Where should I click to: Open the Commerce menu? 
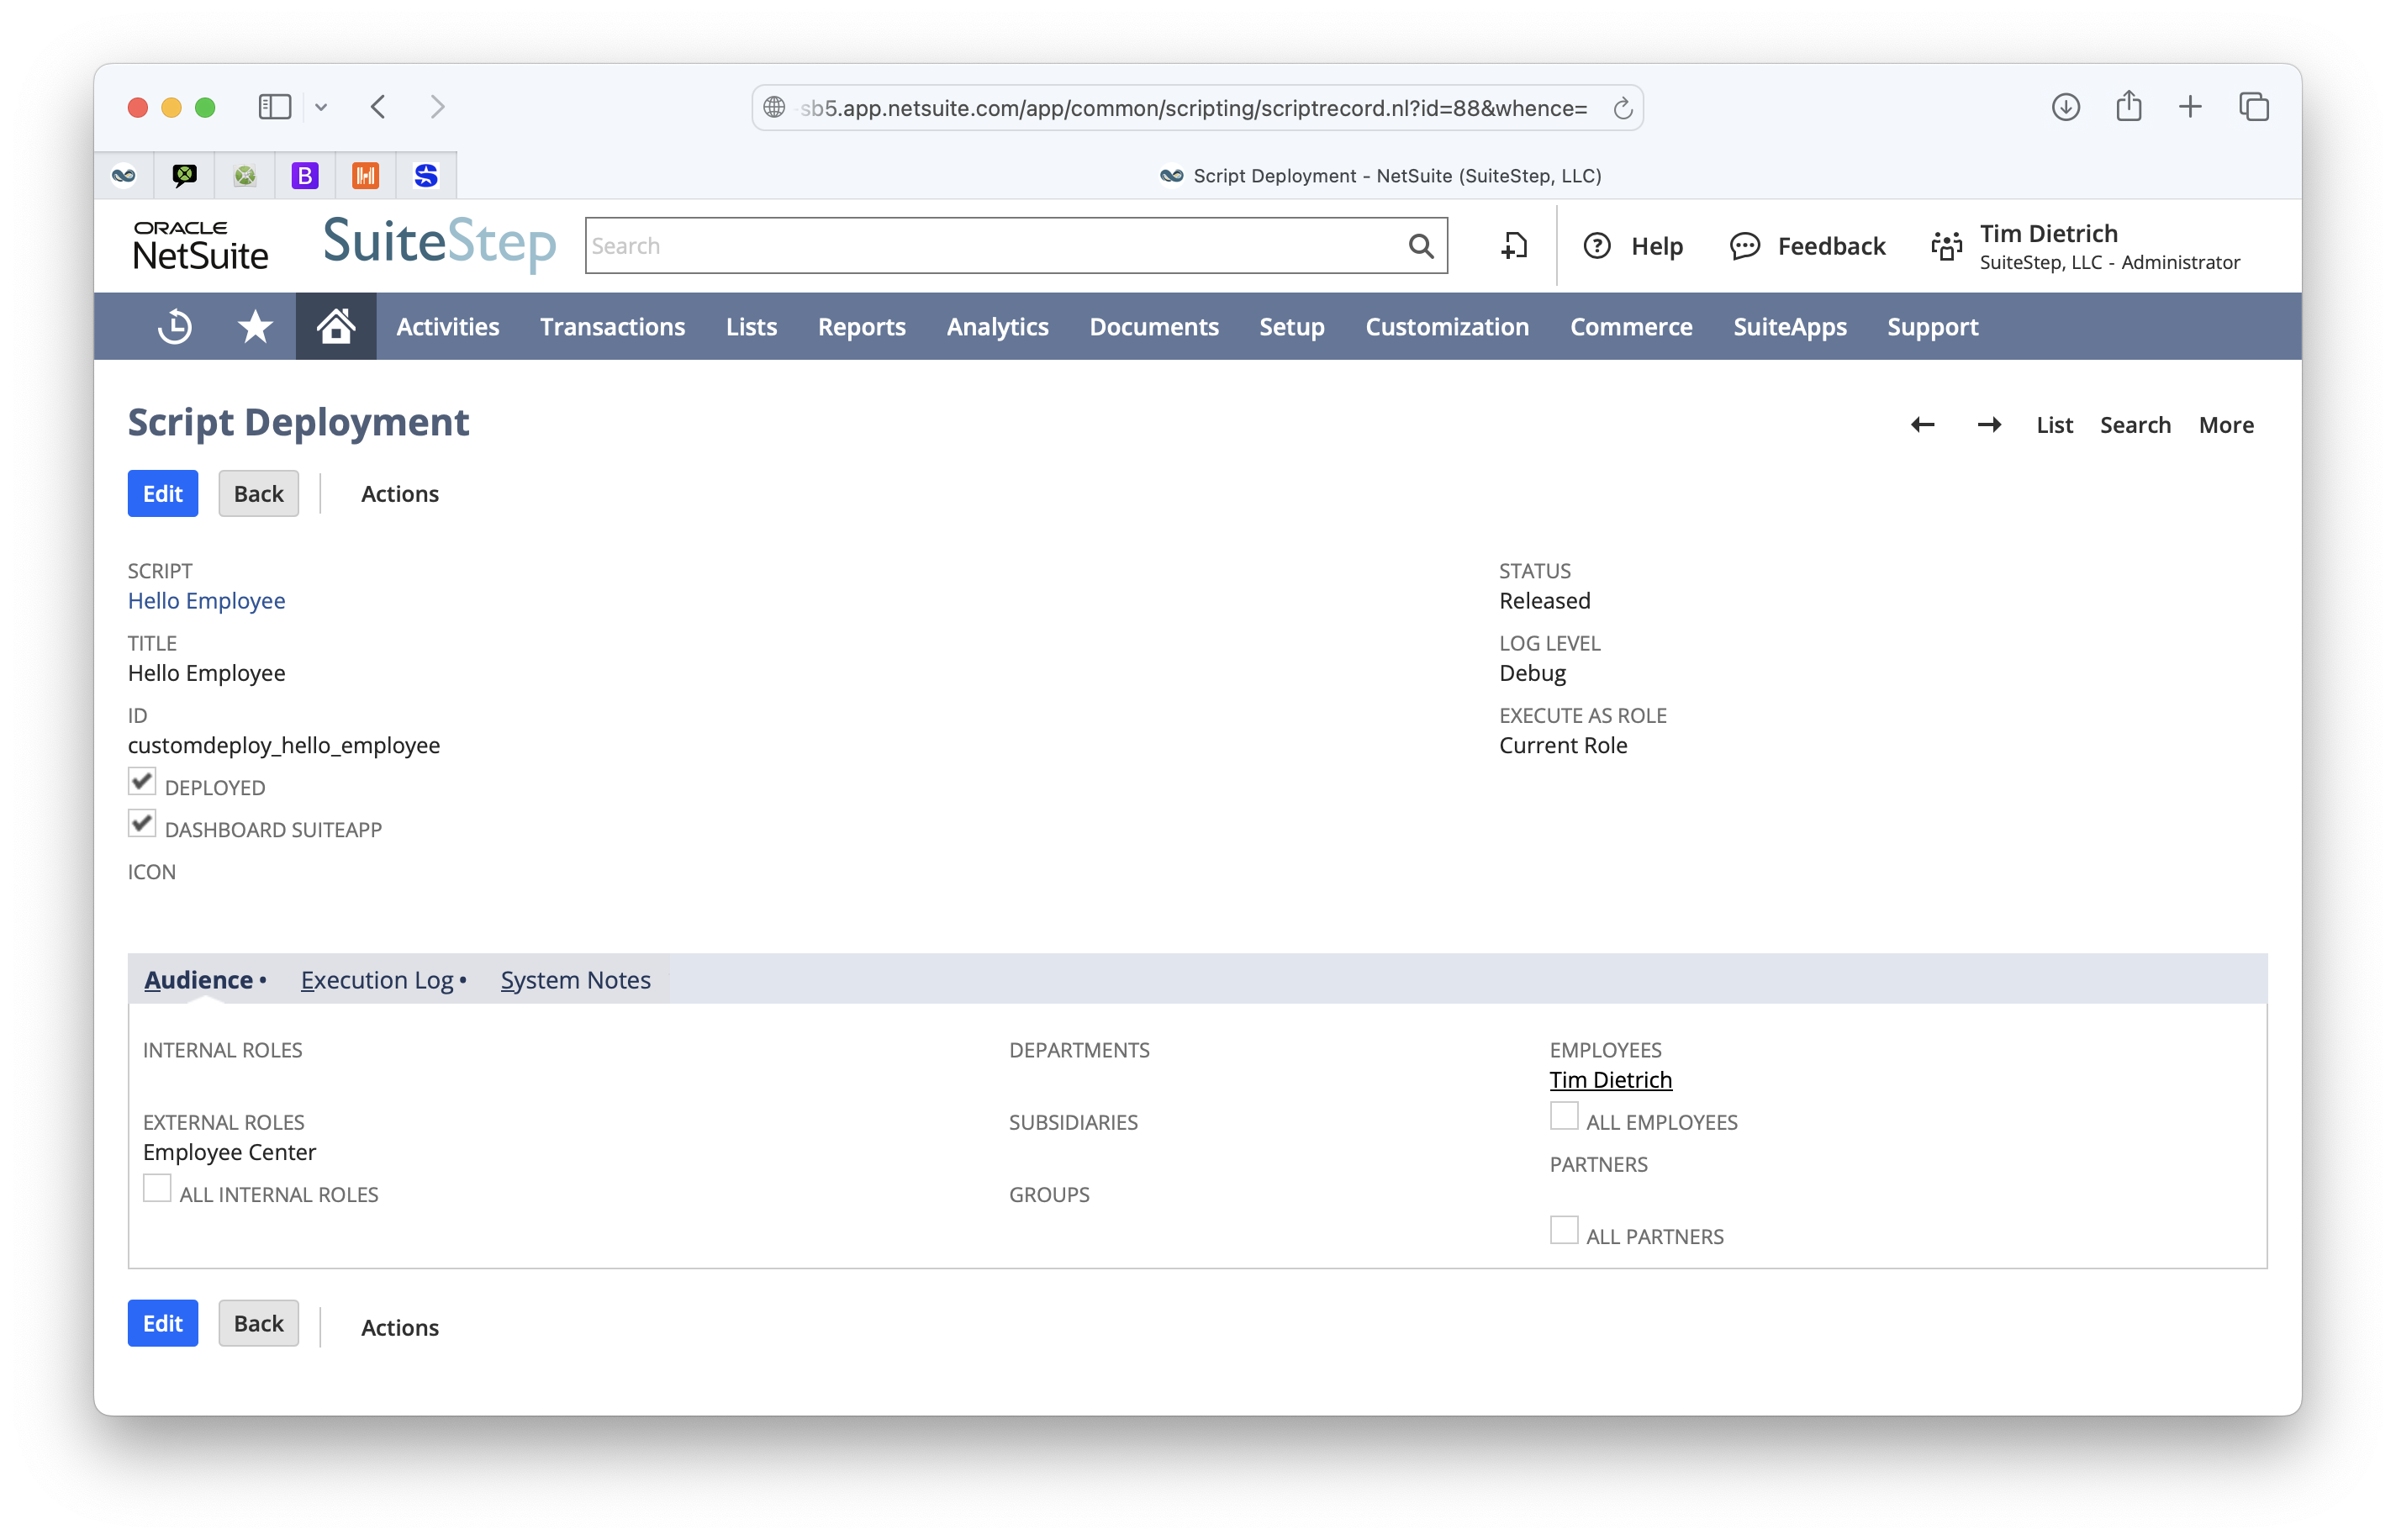tap(1631, 327)
